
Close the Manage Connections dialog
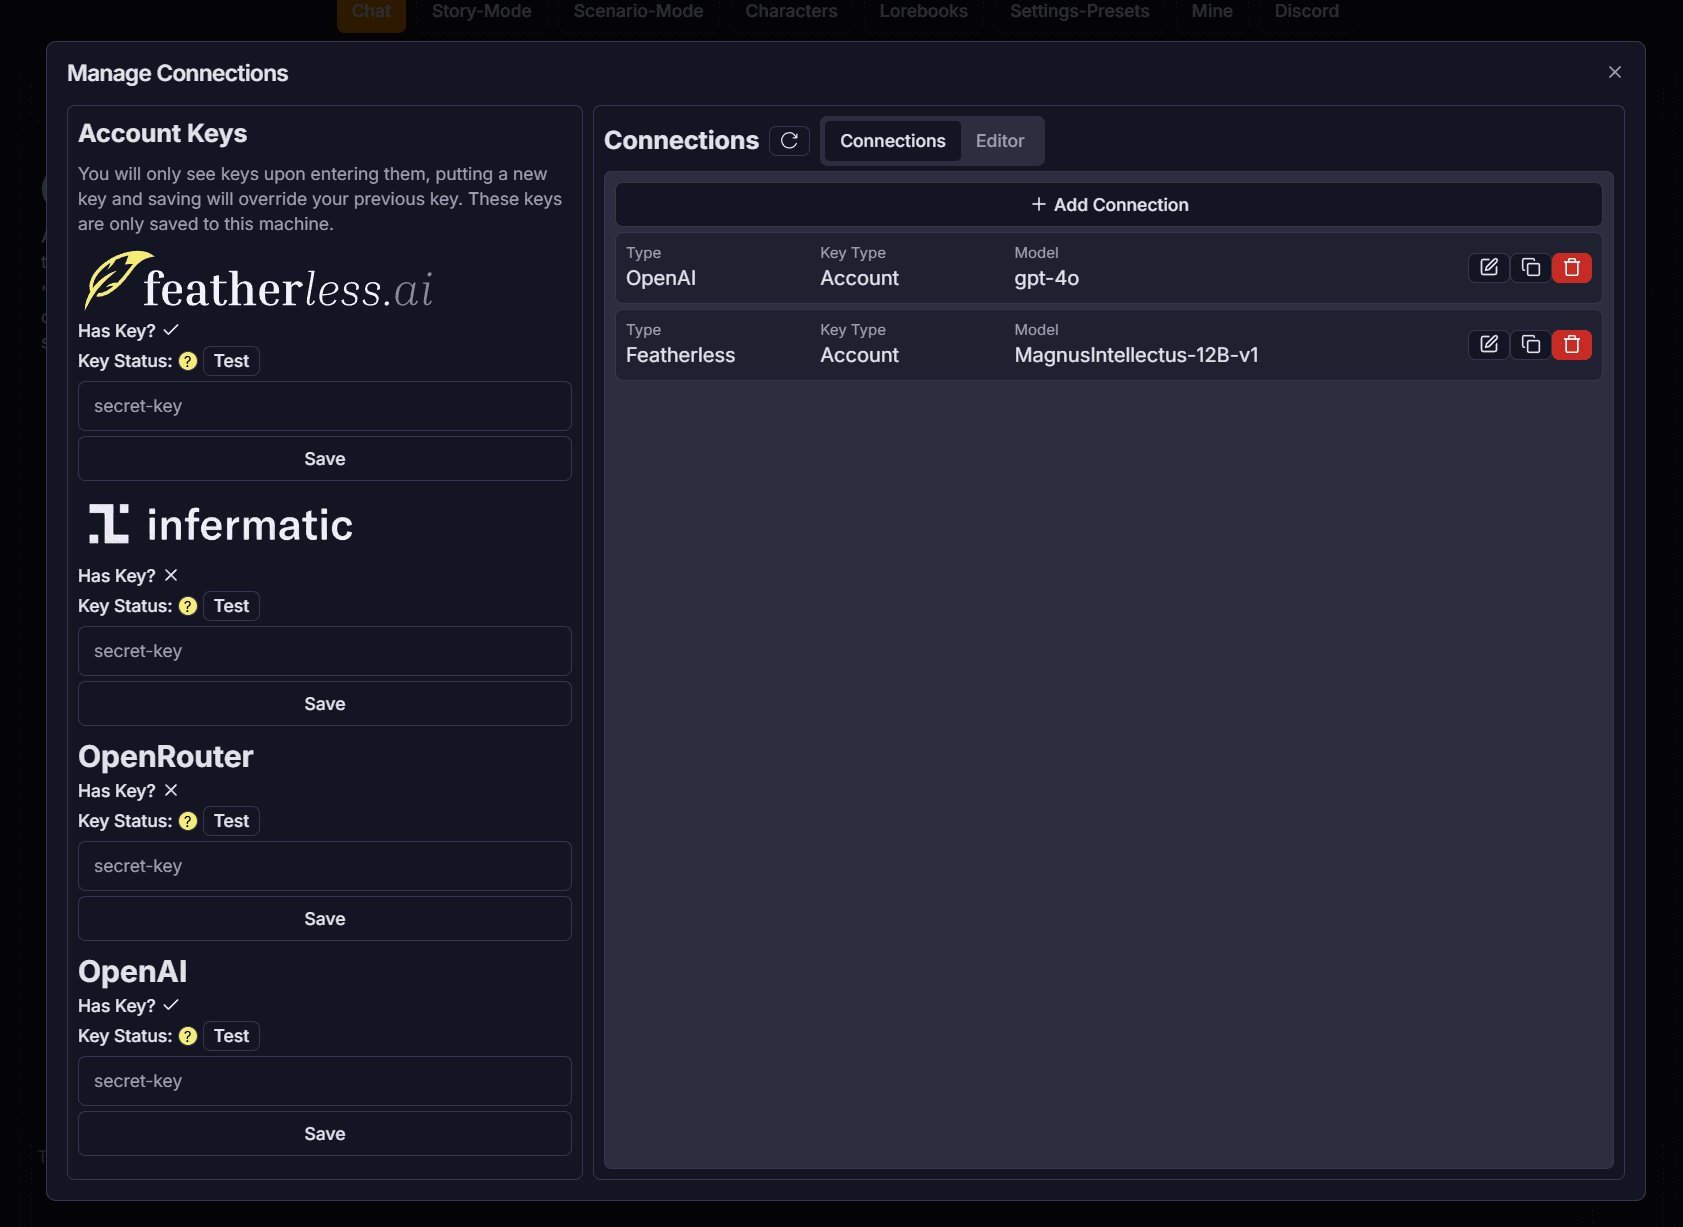tap(1614, 72)
